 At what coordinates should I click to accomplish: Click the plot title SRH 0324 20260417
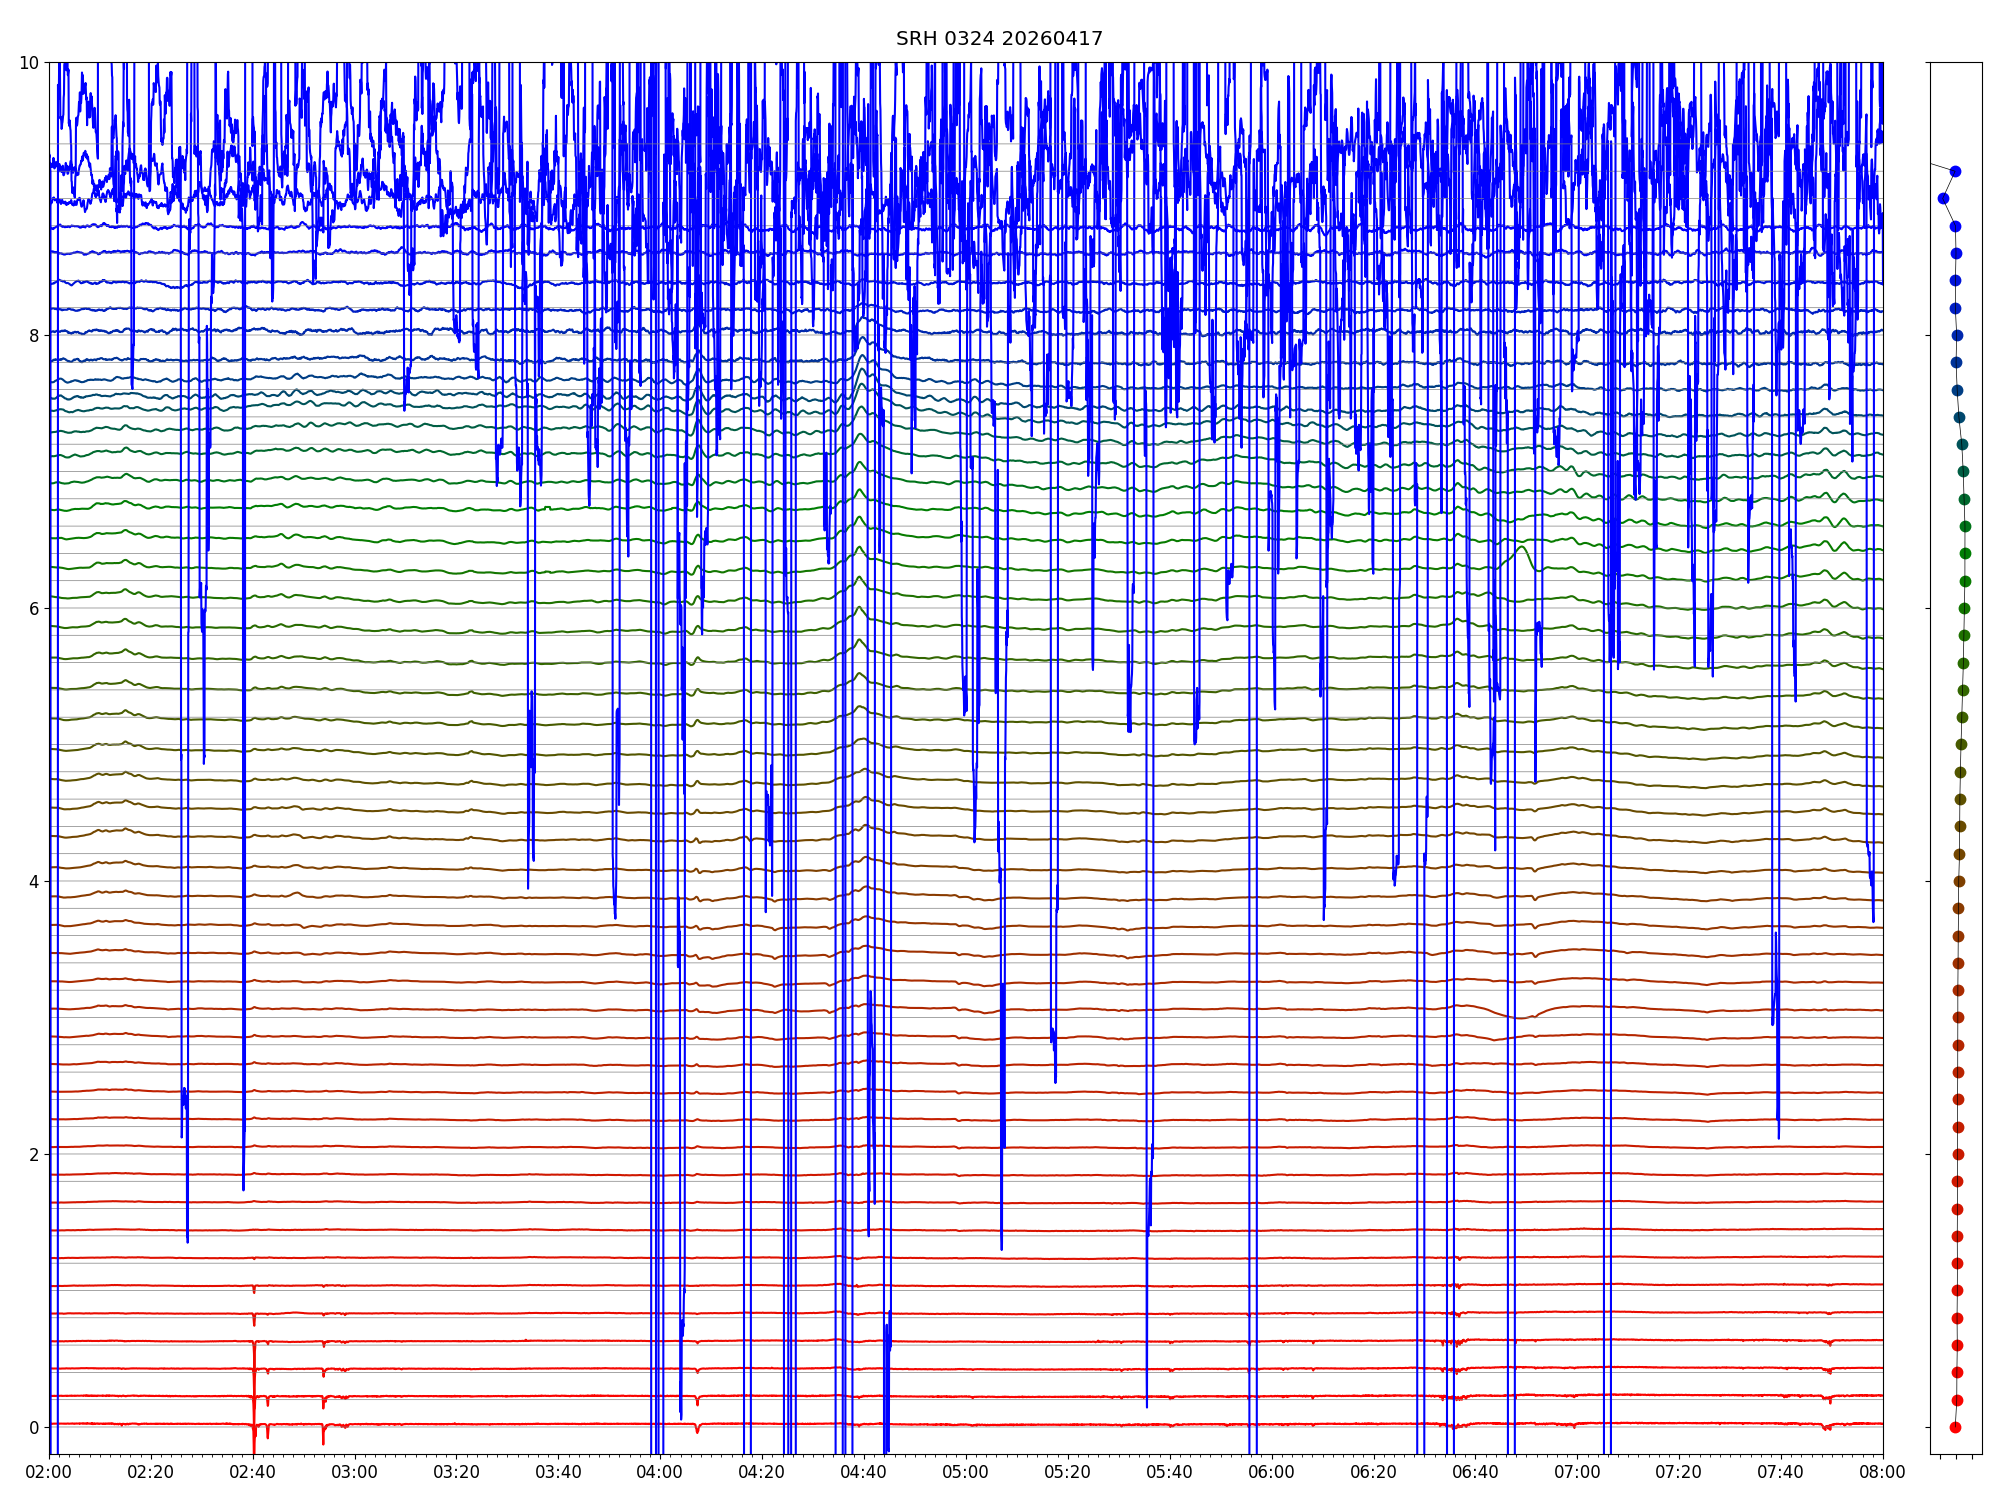(x=999, y=39)
